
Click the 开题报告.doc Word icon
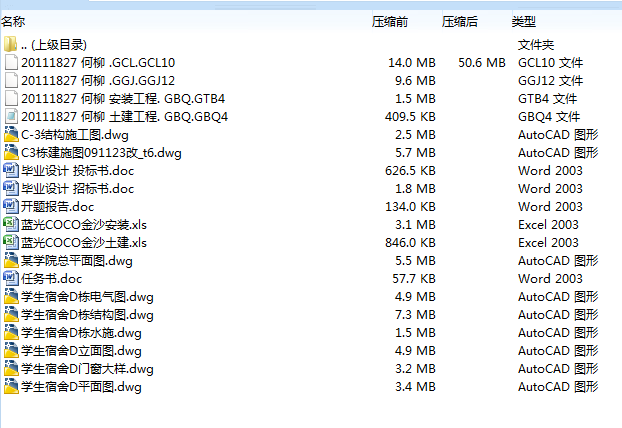11,207
